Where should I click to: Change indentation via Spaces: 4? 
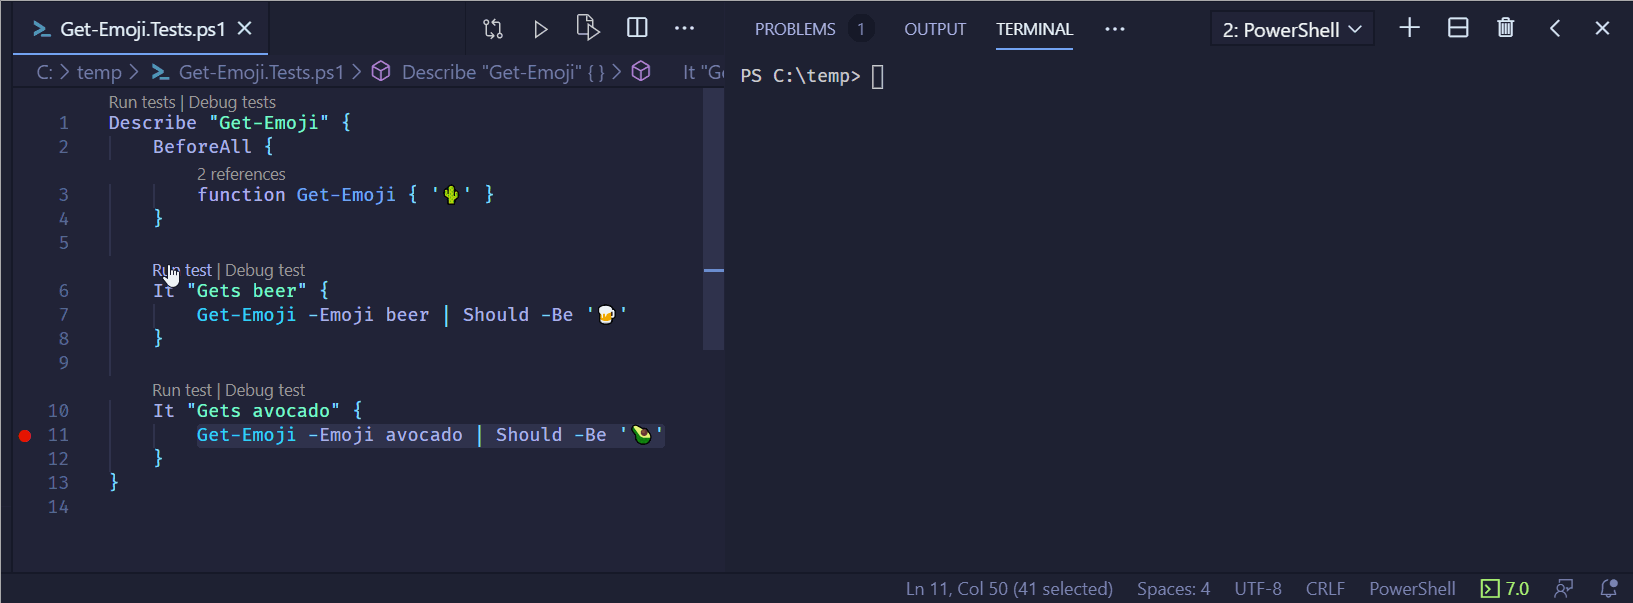[1173, 588]
